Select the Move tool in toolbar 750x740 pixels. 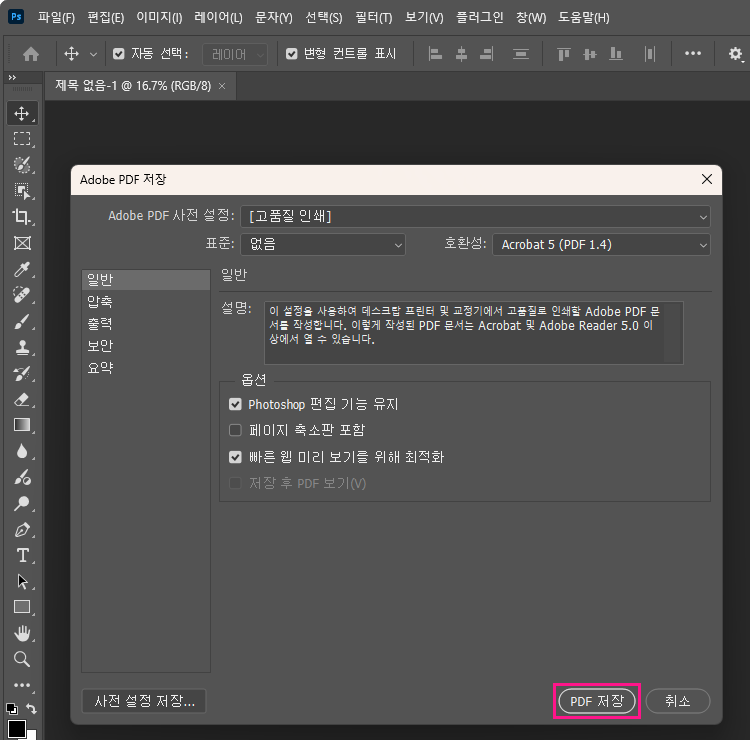tap(22, 114)
